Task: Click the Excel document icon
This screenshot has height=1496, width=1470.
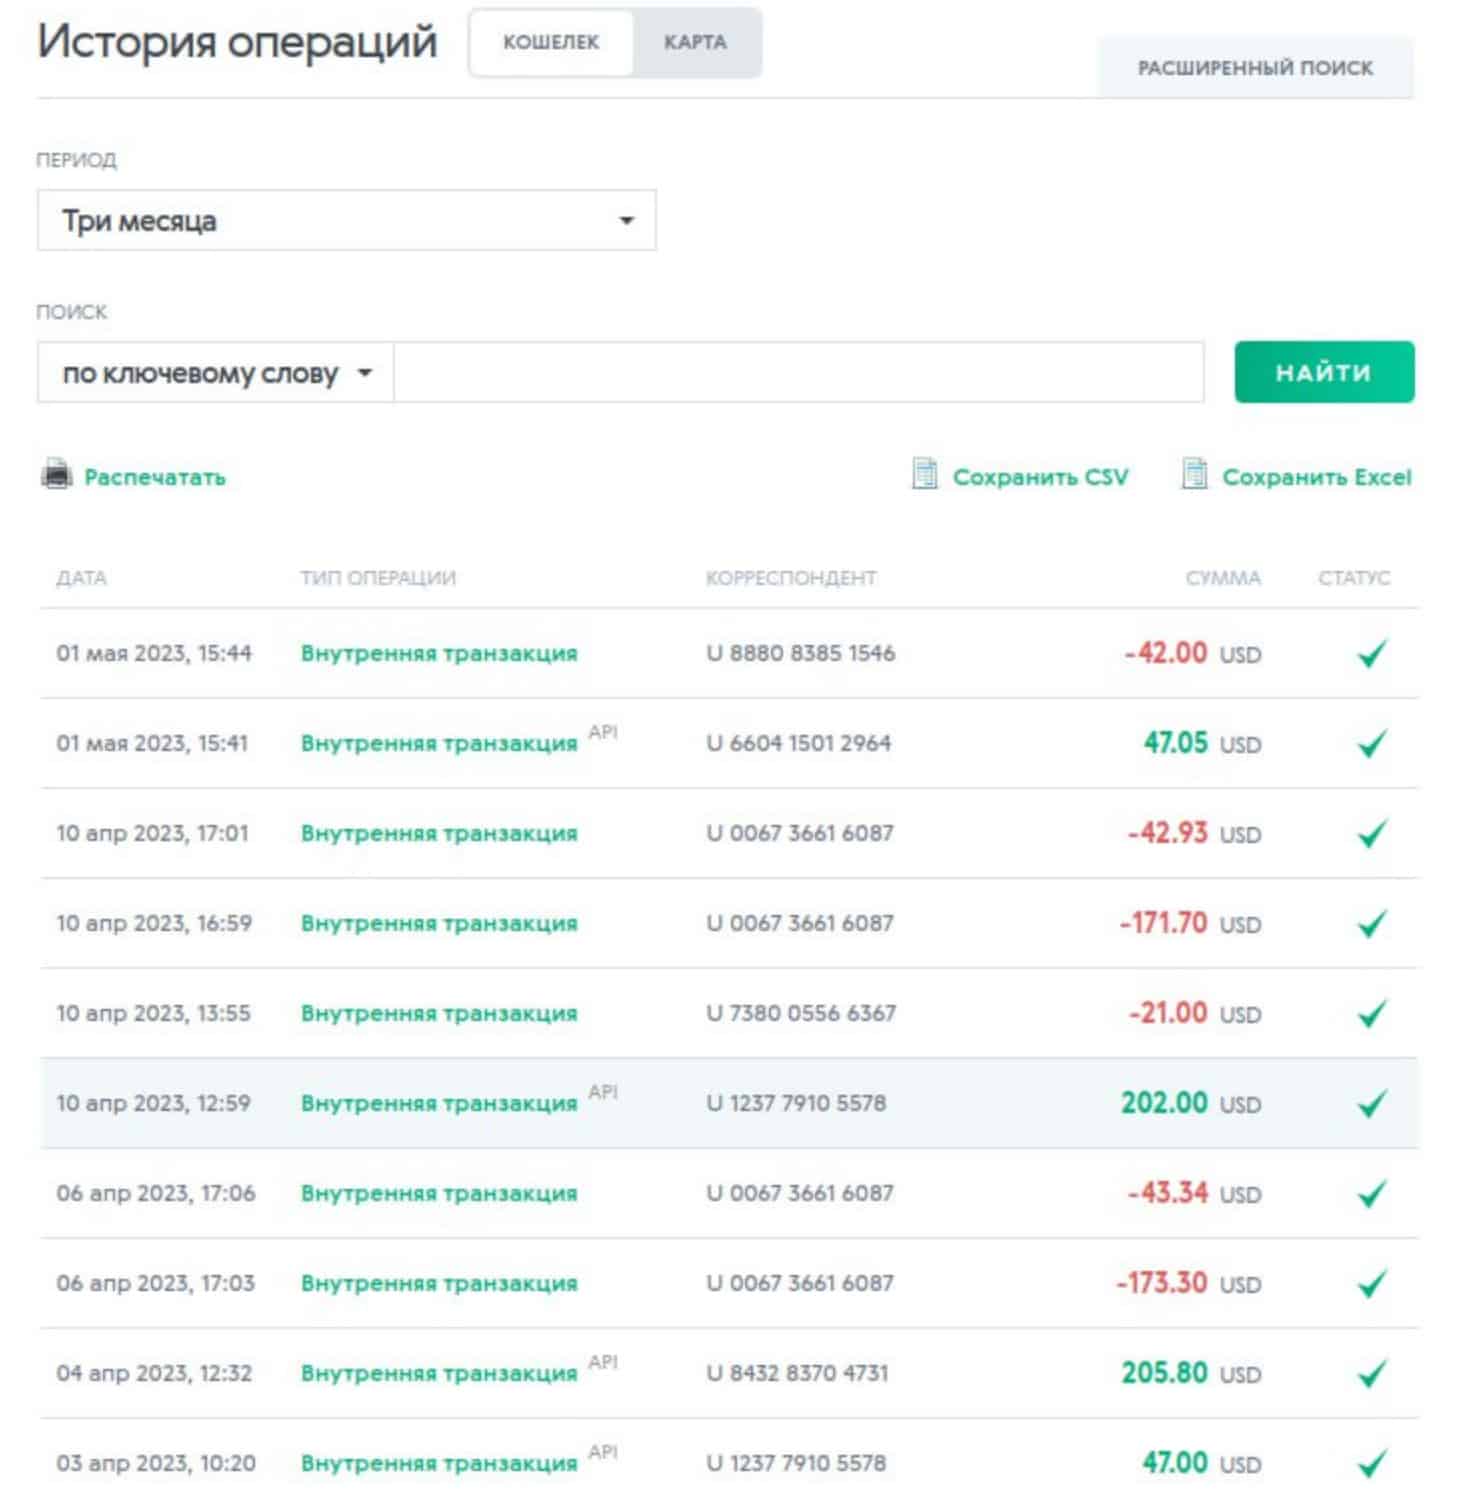Action: (x=1194, y=475)
